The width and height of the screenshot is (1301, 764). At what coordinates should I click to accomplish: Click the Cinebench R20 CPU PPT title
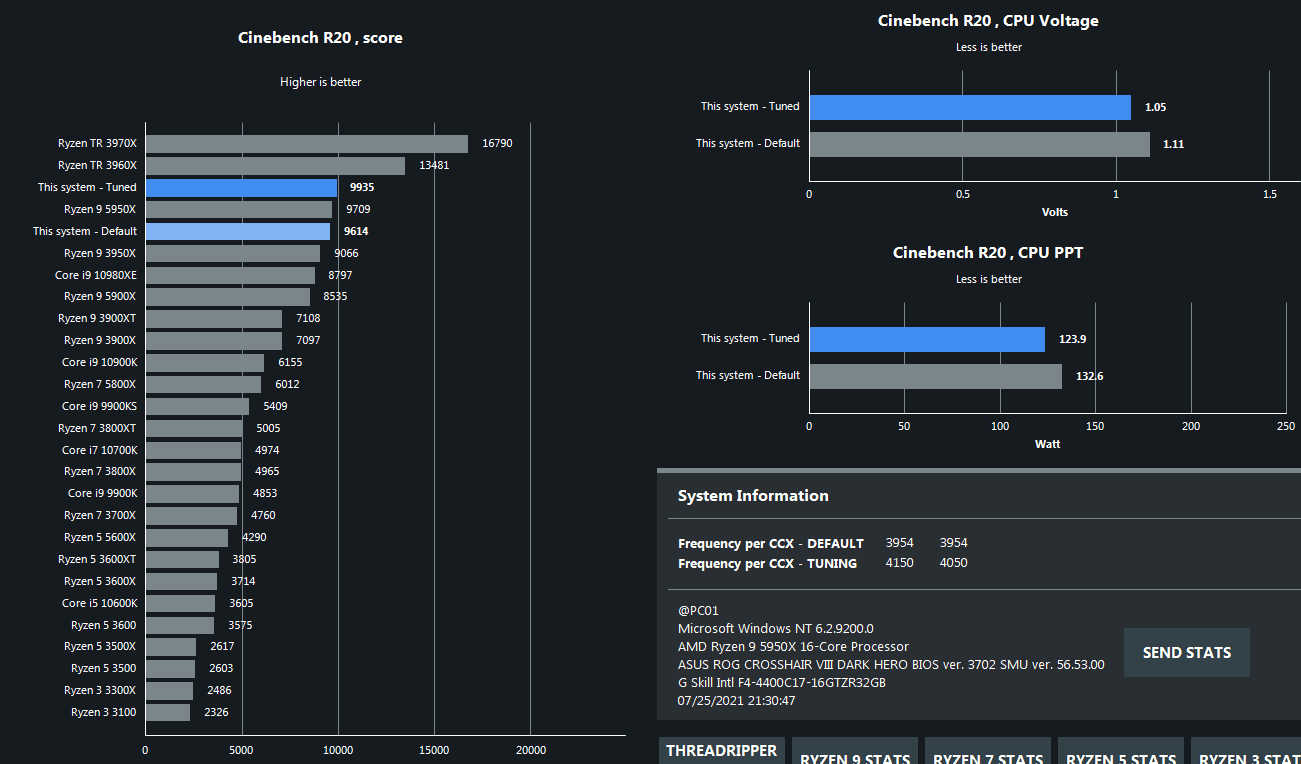(x=988, y=253)
